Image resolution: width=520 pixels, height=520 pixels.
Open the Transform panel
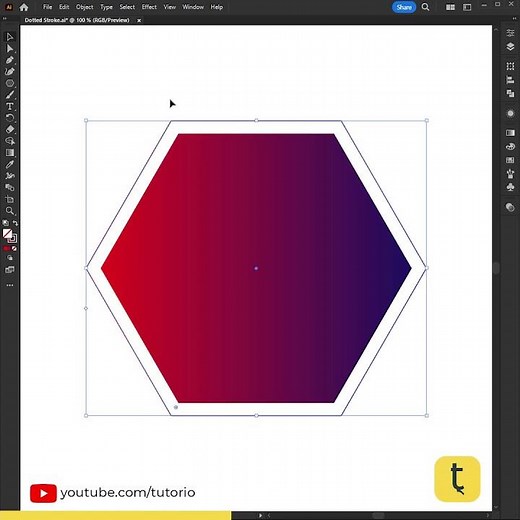(x=510, y=66)
